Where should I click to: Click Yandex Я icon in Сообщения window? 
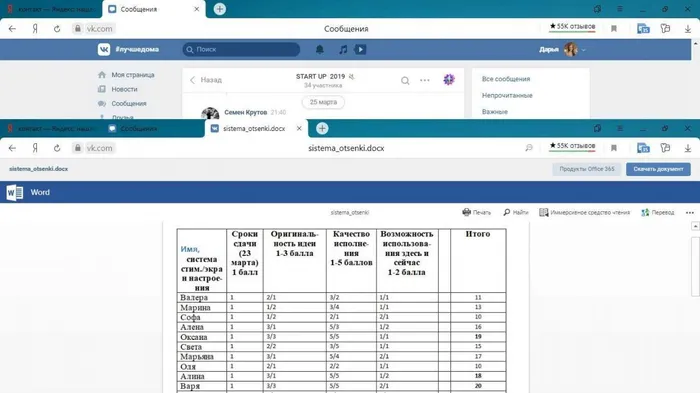(x=35, y=29)
